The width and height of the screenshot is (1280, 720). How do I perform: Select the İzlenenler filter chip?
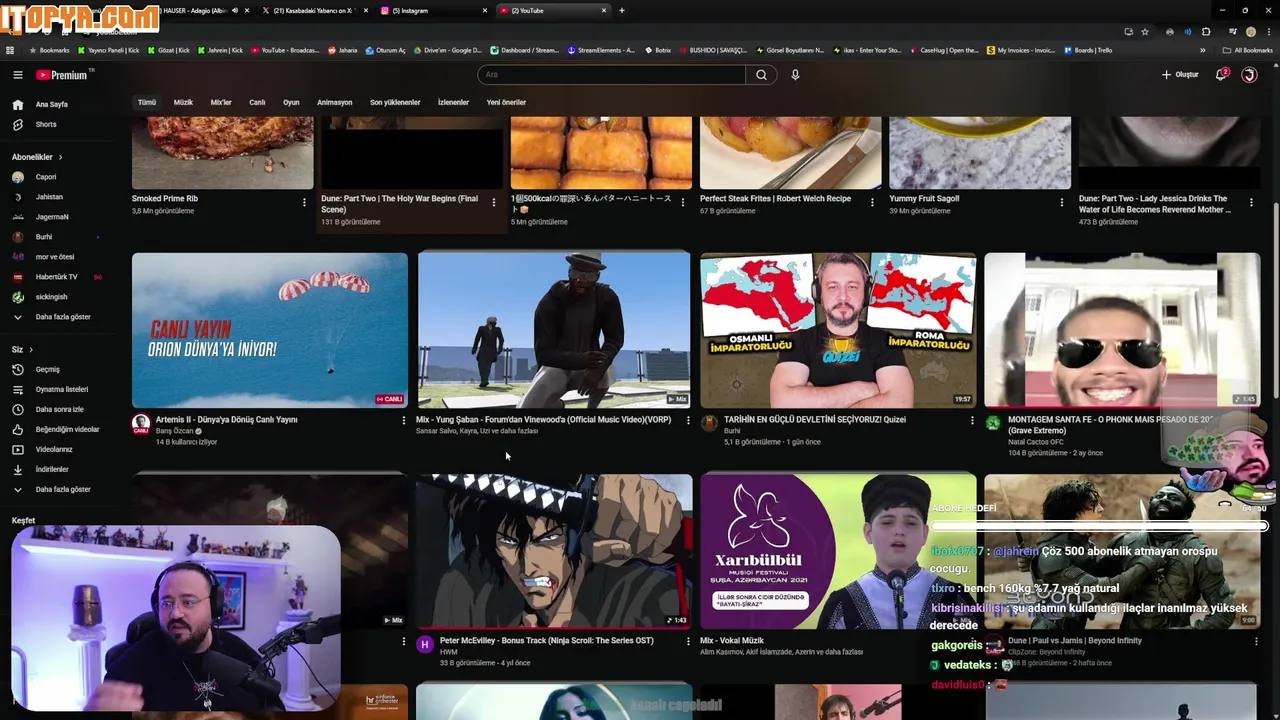click(453, 102)
